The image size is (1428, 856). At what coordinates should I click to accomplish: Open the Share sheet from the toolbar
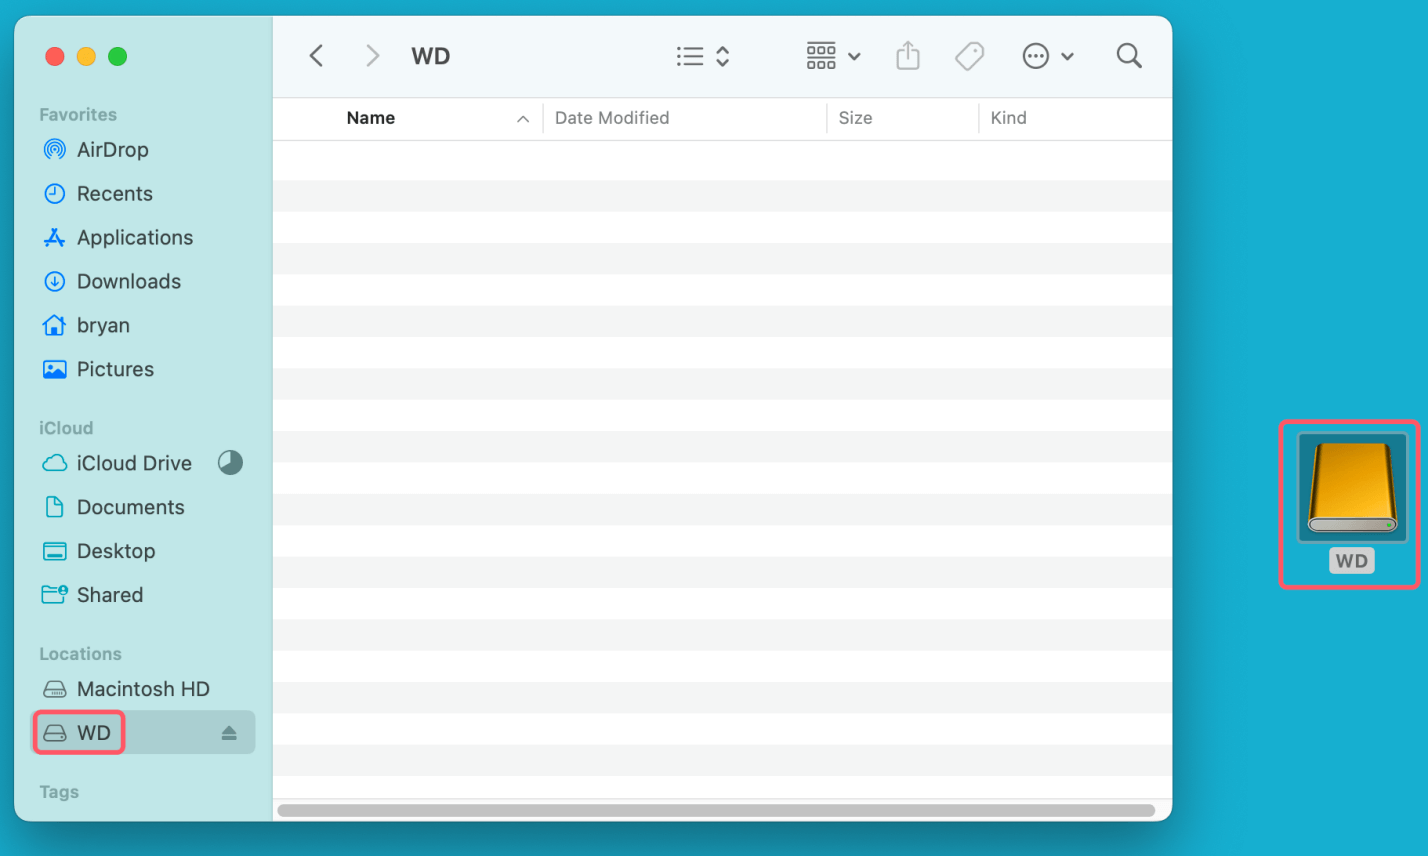(908, 56)
